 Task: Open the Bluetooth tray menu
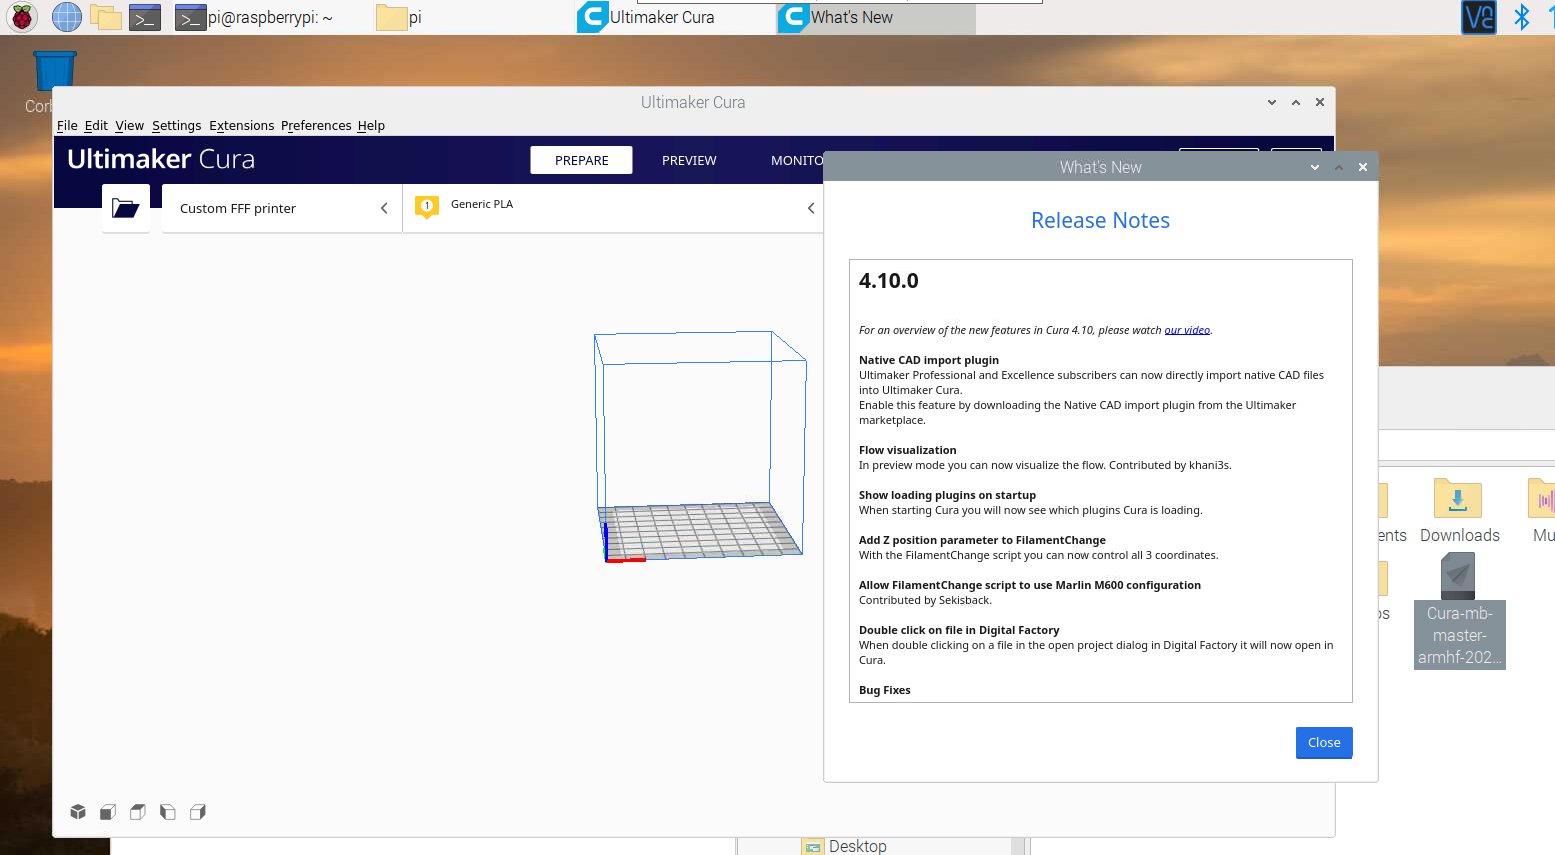(x=1521, y=17)
